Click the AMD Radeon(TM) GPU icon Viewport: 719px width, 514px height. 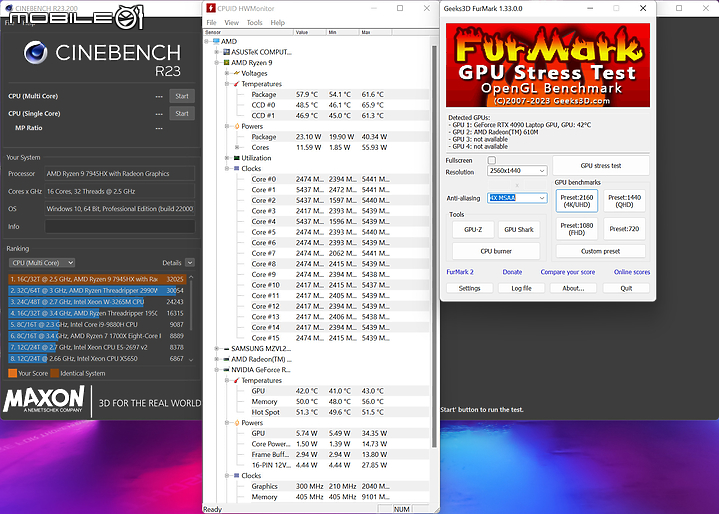tap(227, 359)
